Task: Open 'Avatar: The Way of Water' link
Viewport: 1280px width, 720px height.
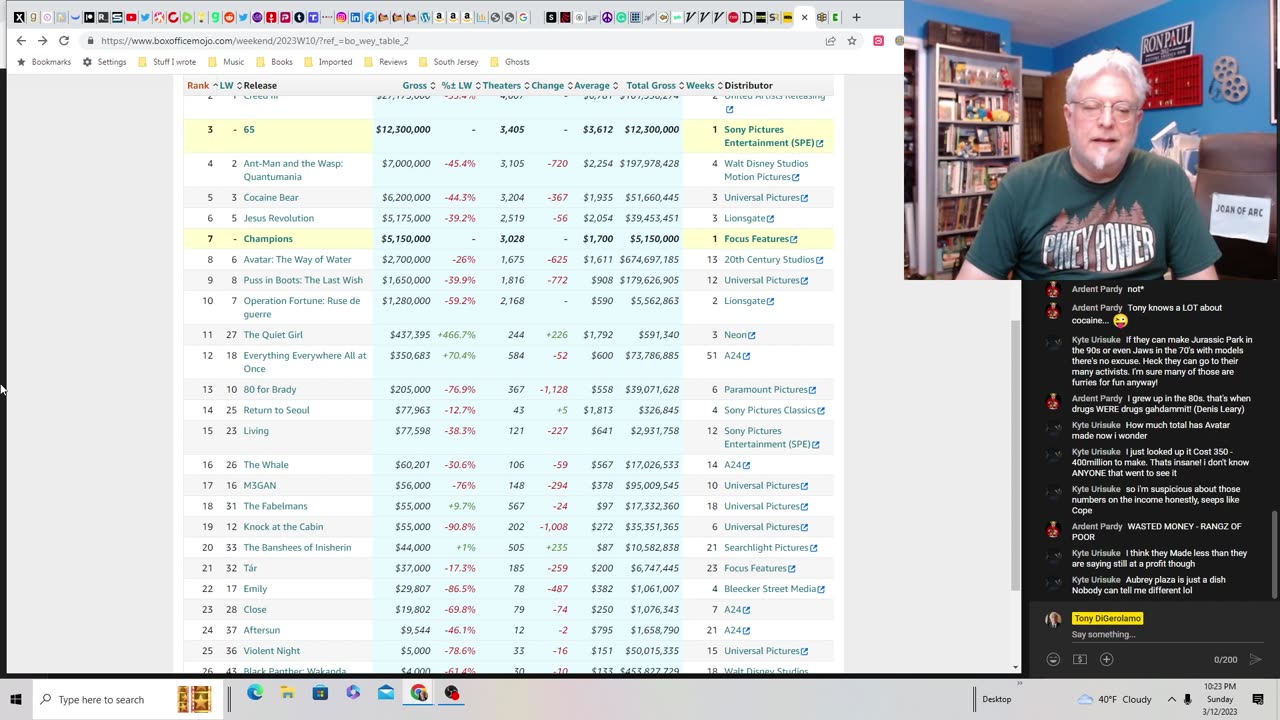Action: click(297, 260)
